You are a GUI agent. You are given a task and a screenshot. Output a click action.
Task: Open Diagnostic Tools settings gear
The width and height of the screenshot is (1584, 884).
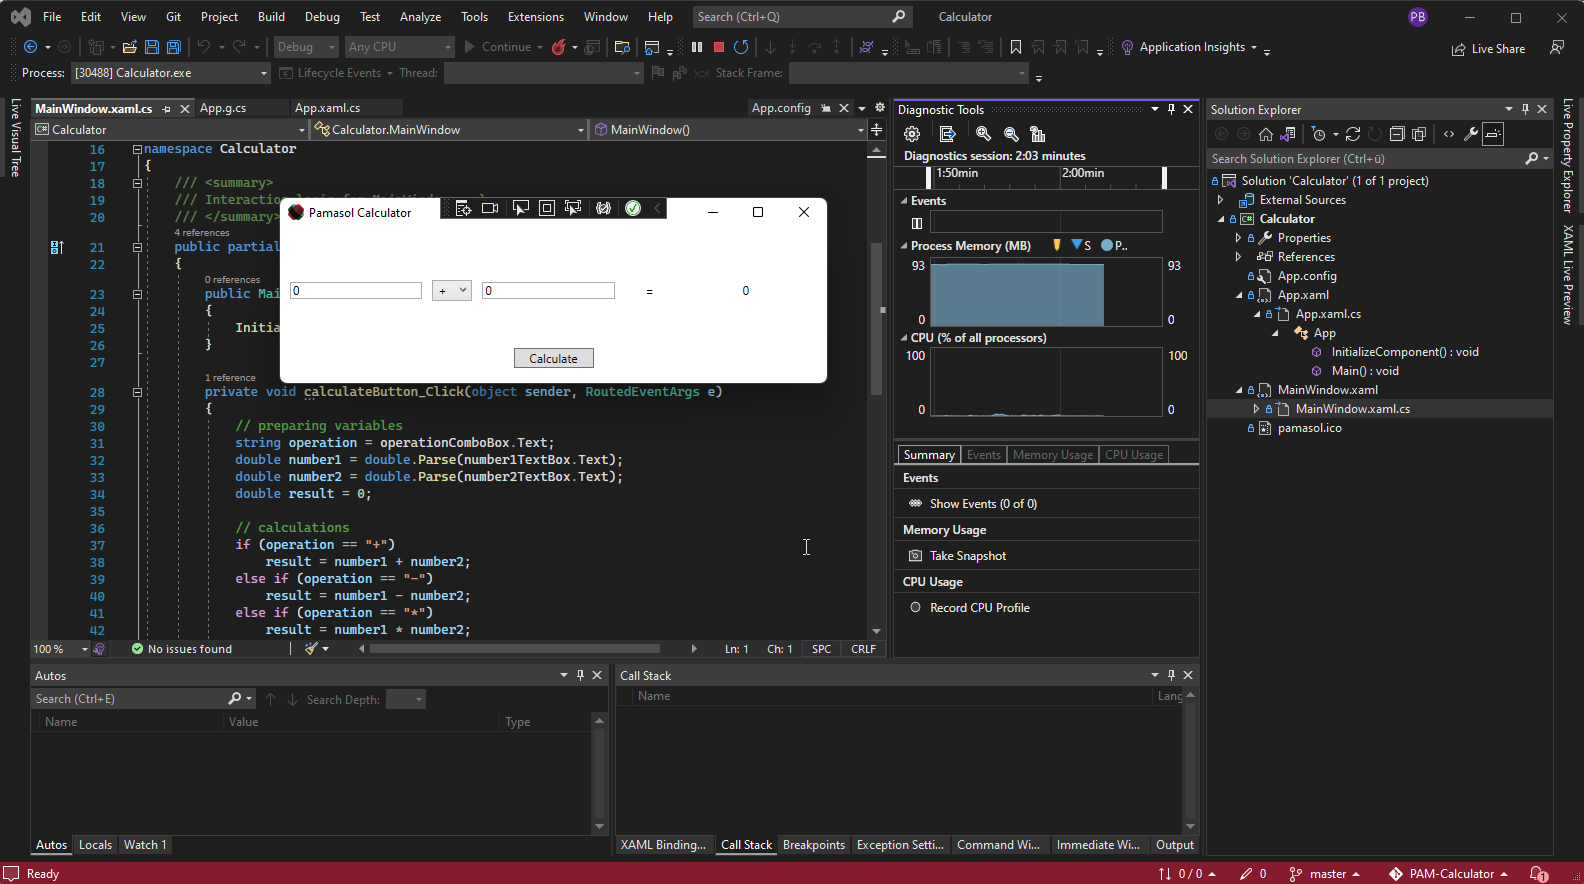point(912,134)
